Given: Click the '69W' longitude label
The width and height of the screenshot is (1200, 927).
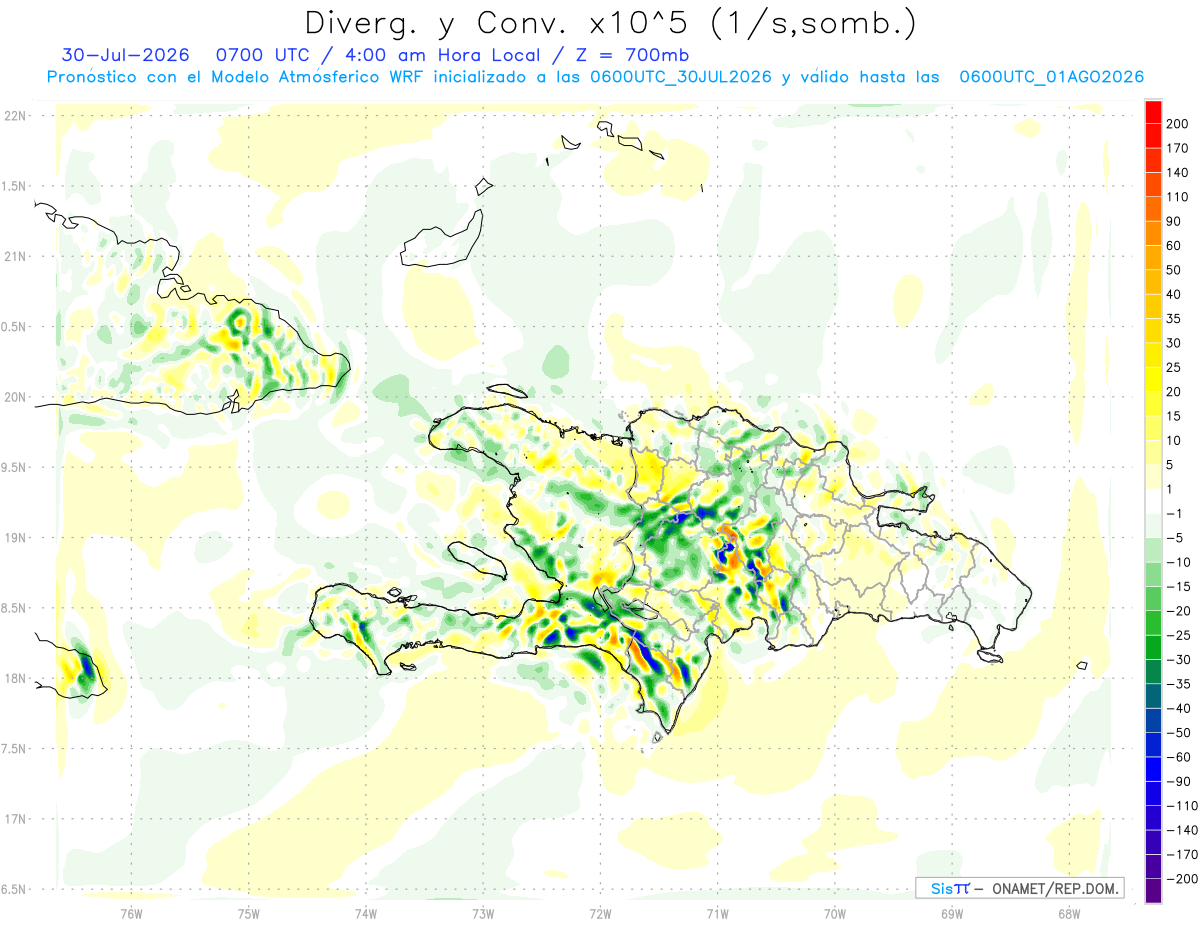Looking at the screenshot, I should tap(952, 913).
